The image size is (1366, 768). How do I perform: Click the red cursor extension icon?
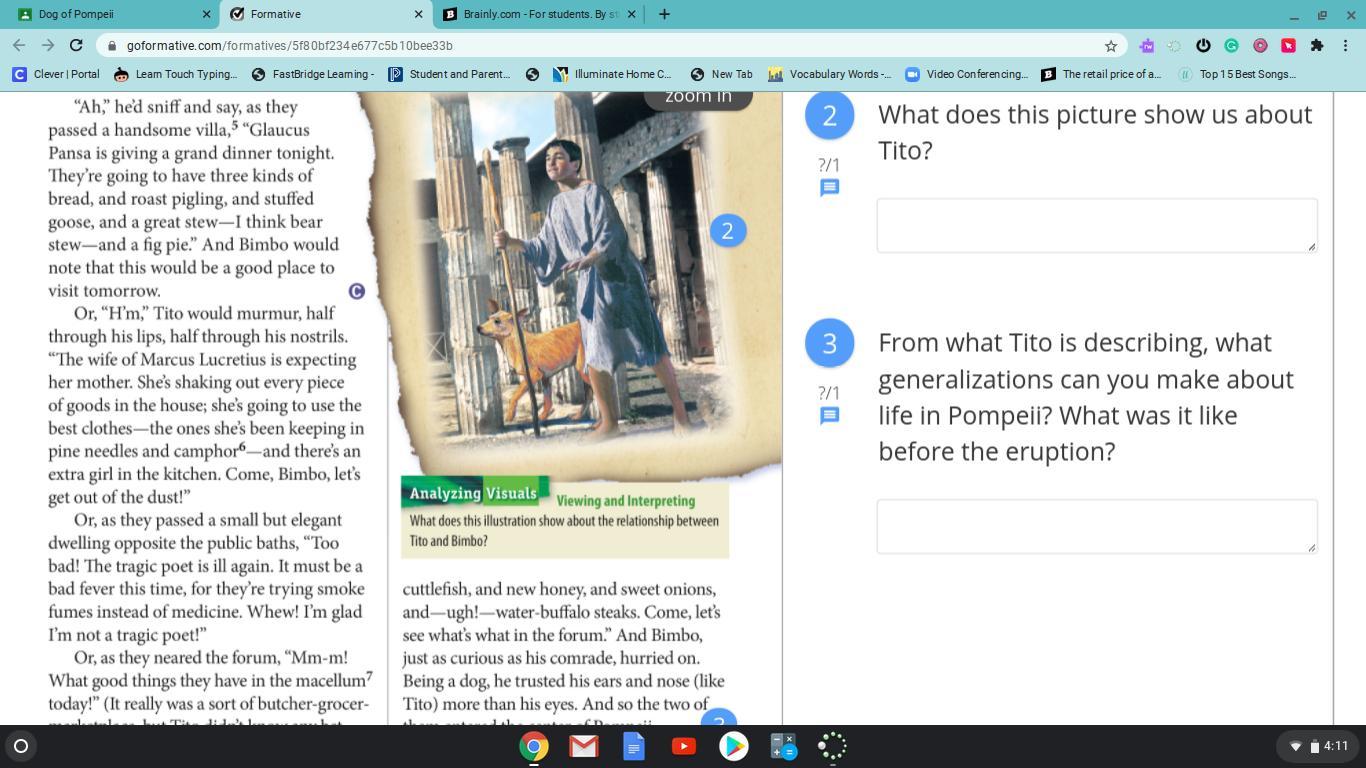[1288, 45]
